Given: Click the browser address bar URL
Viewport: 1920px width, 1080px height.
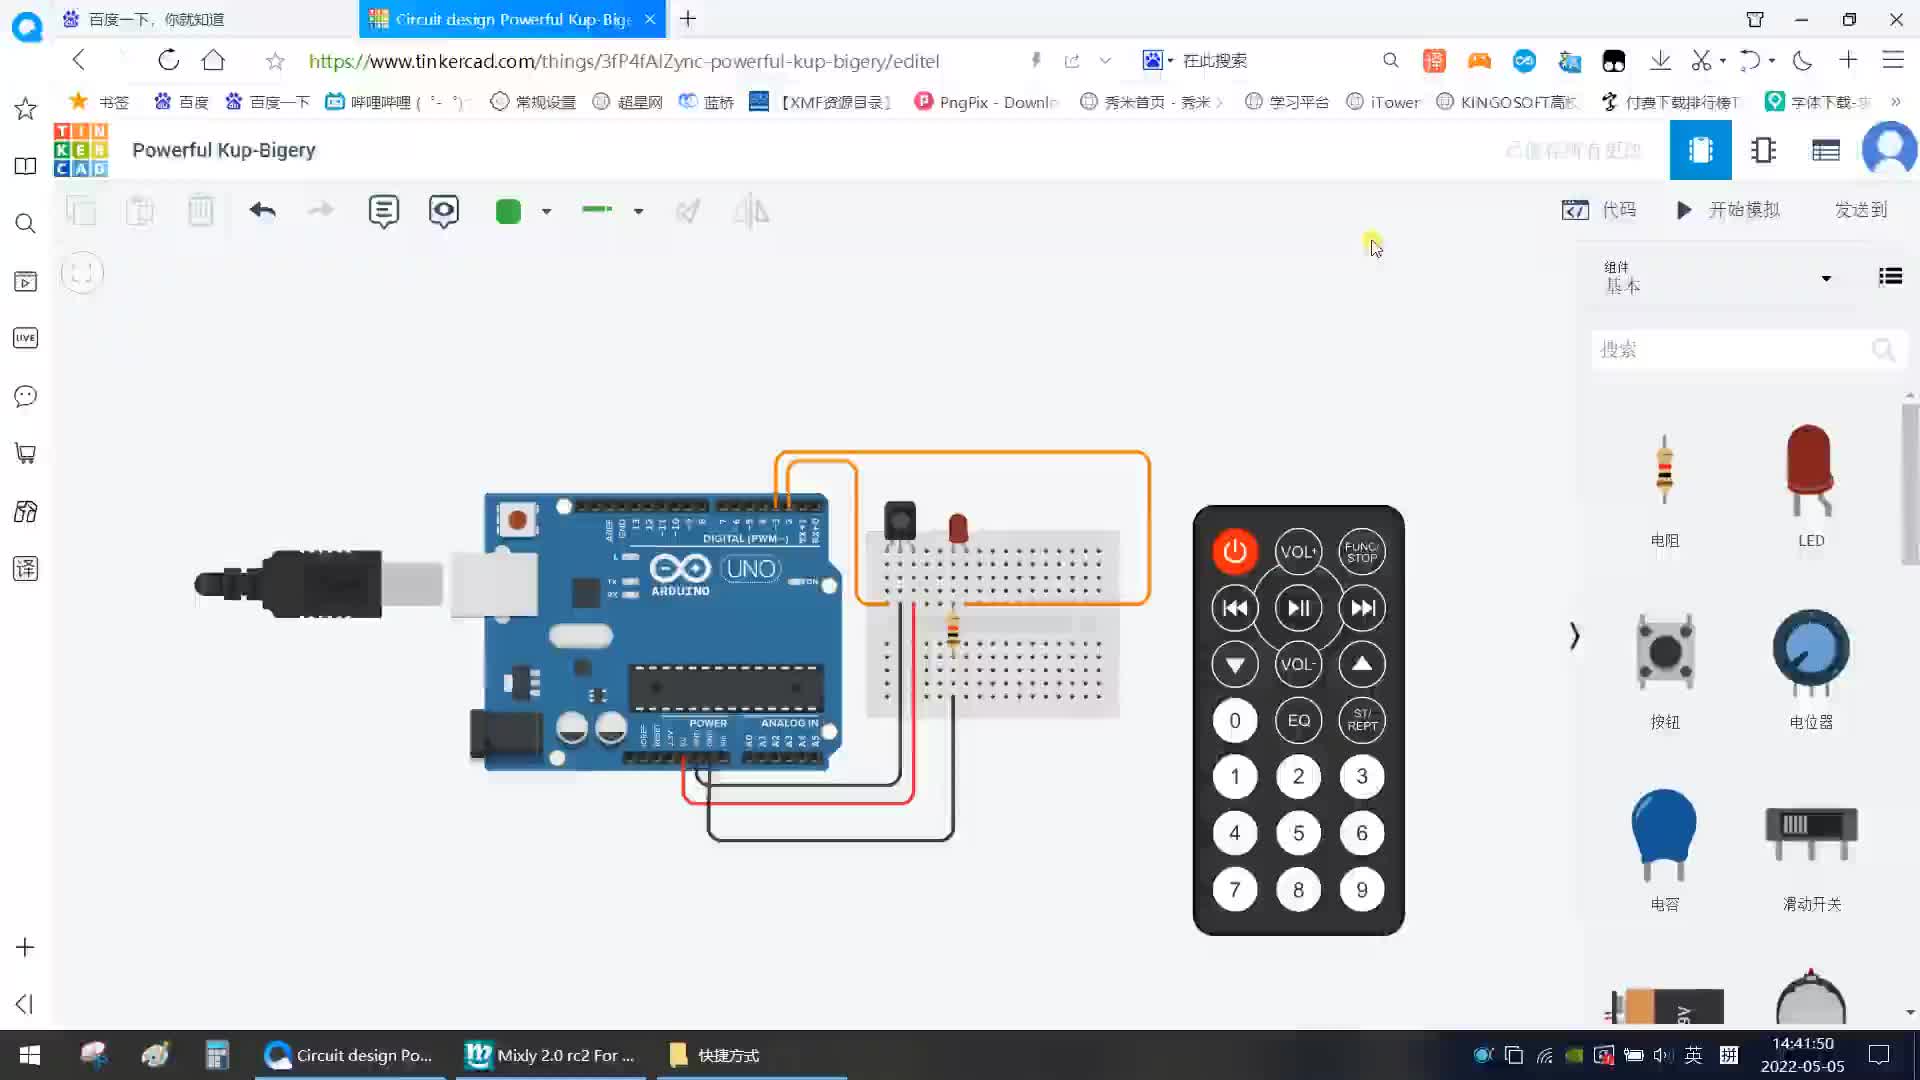Looking at the screenshot, I should (624, 61).
